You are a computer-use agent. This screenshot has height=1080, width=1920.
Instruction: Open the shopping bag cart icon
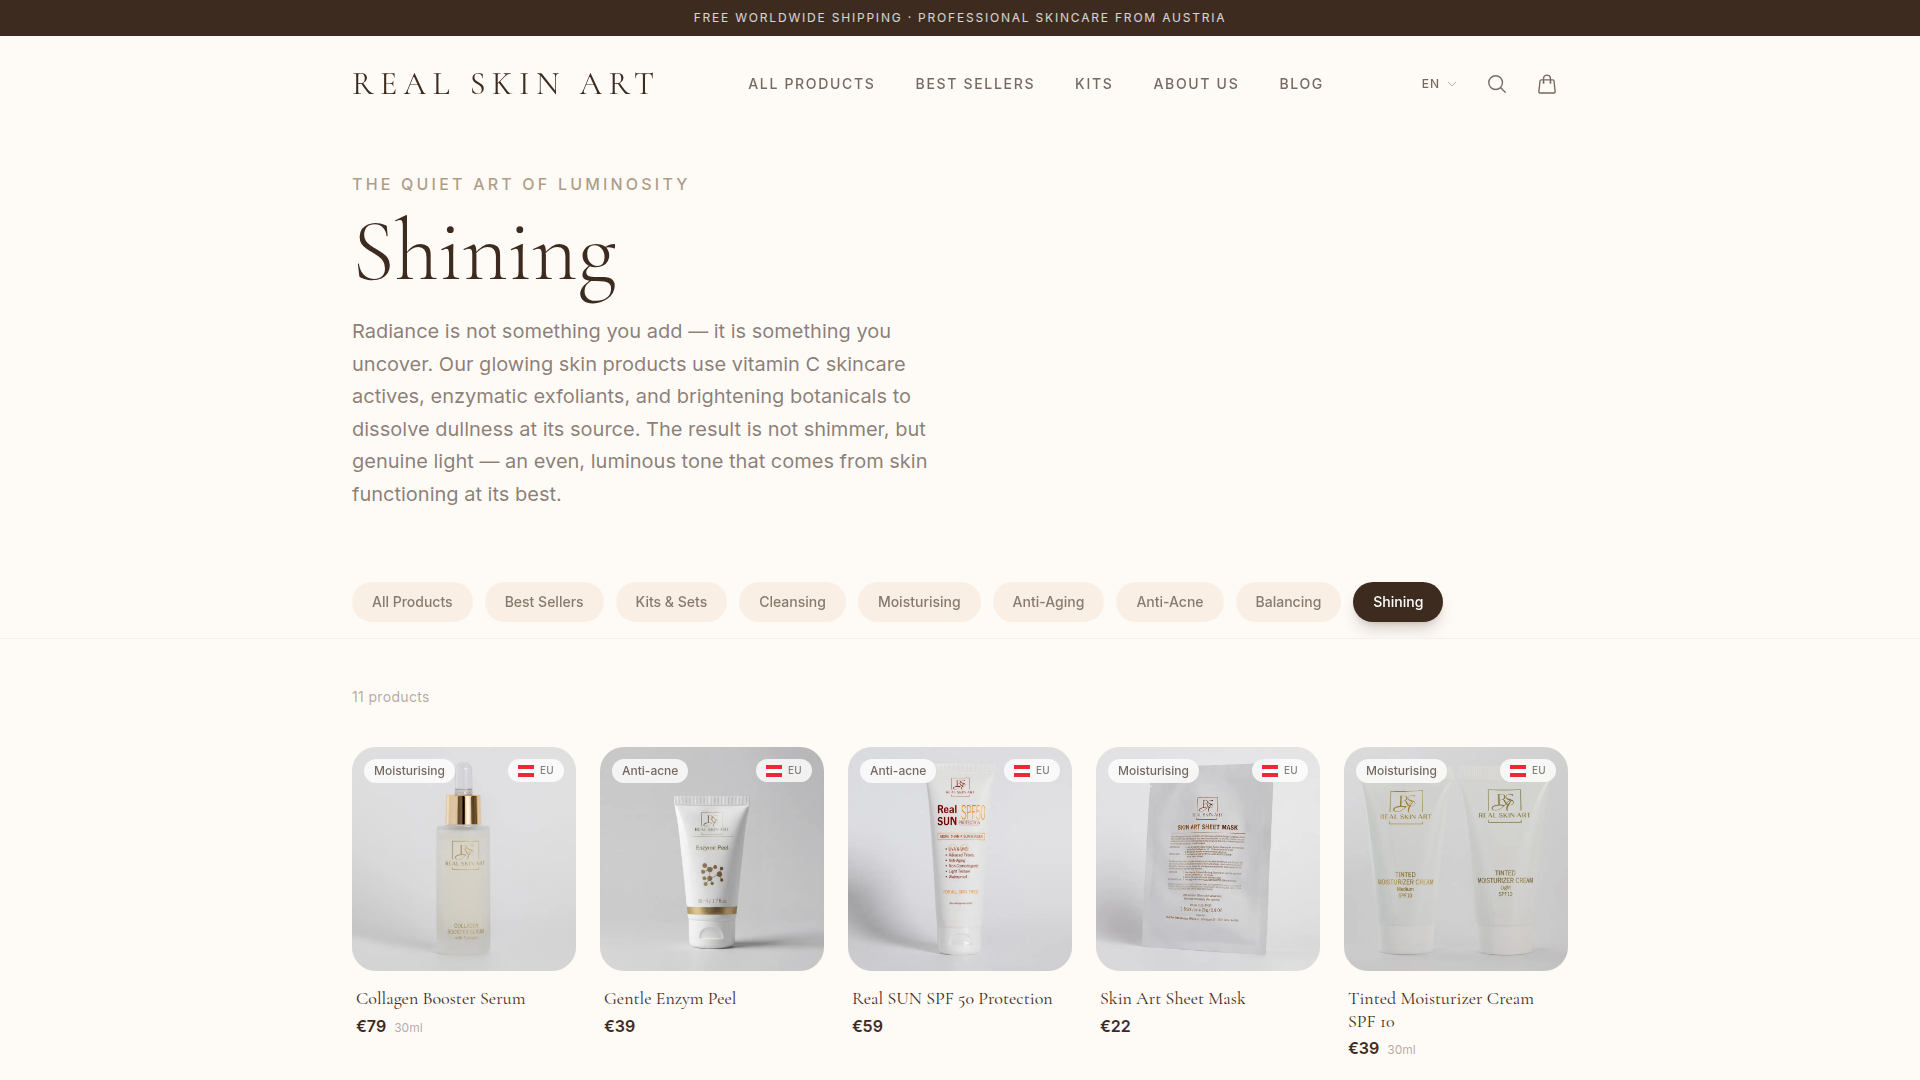coord(1547,84)
